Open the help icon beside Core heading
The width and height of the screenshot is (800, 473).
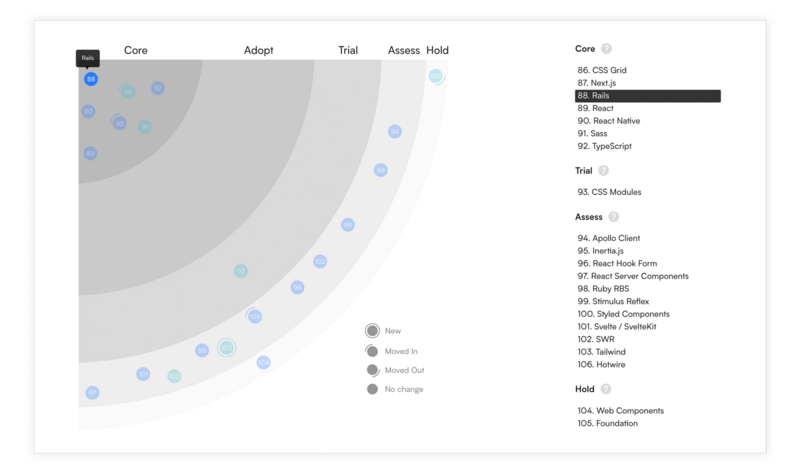606,48
